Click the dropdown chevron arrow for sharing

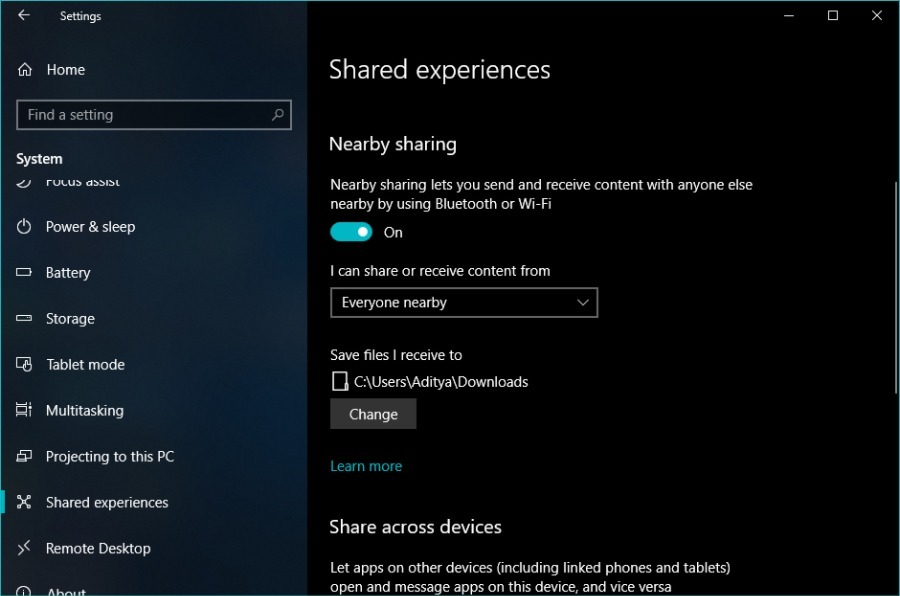pos(584,303)
